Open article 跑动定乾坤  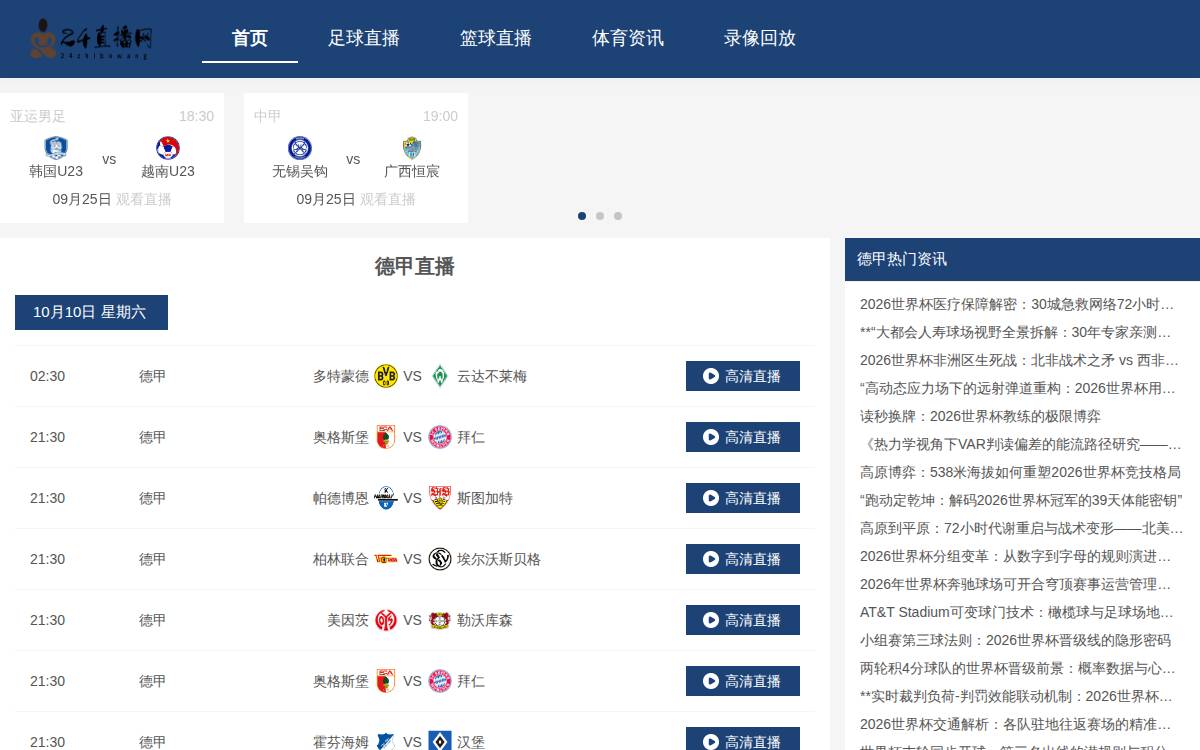pyautogui.click(x=1021, y=500)
